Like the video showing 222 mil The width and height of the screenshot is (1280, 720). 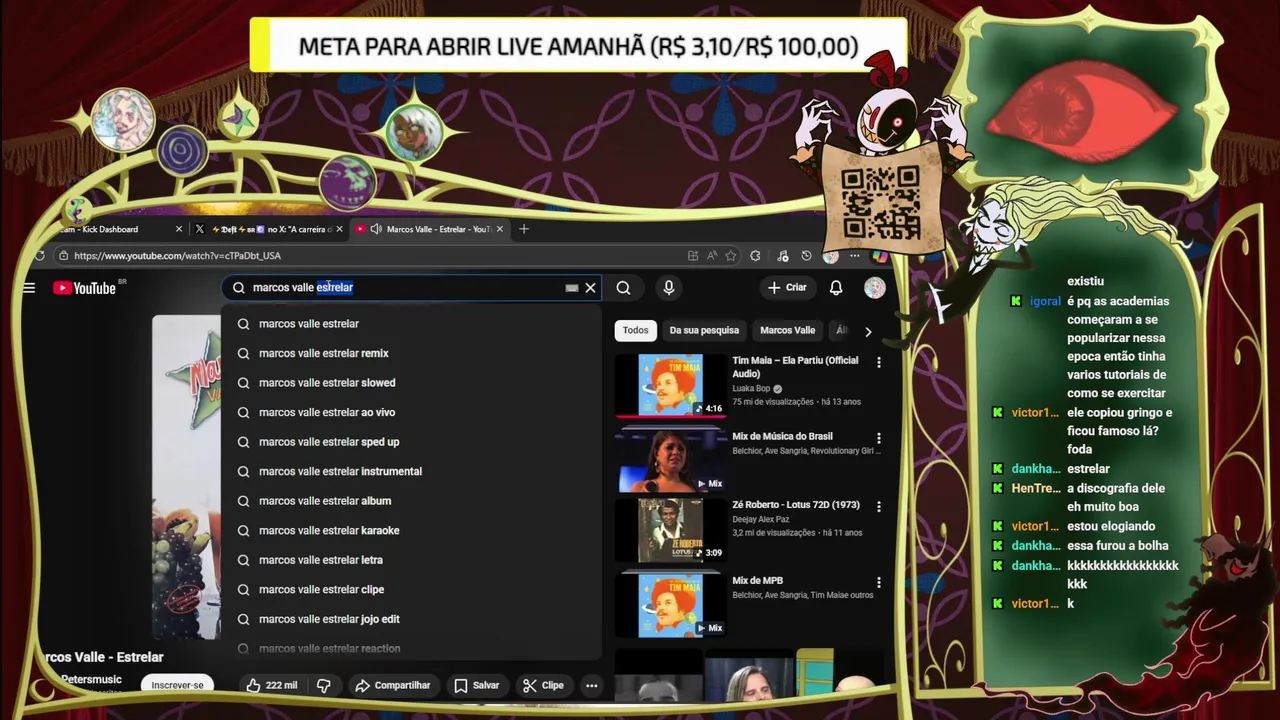pos(272,685)
